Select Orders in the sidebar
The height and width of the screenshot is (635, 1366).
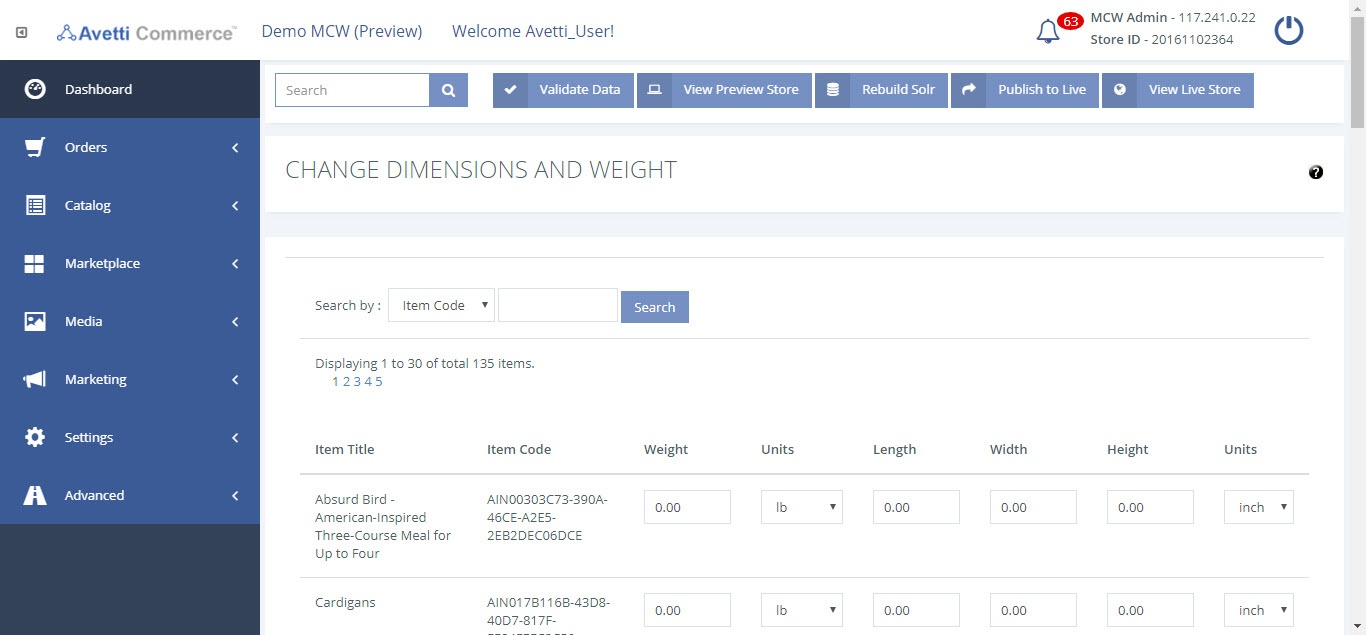[x=130, y=147]
